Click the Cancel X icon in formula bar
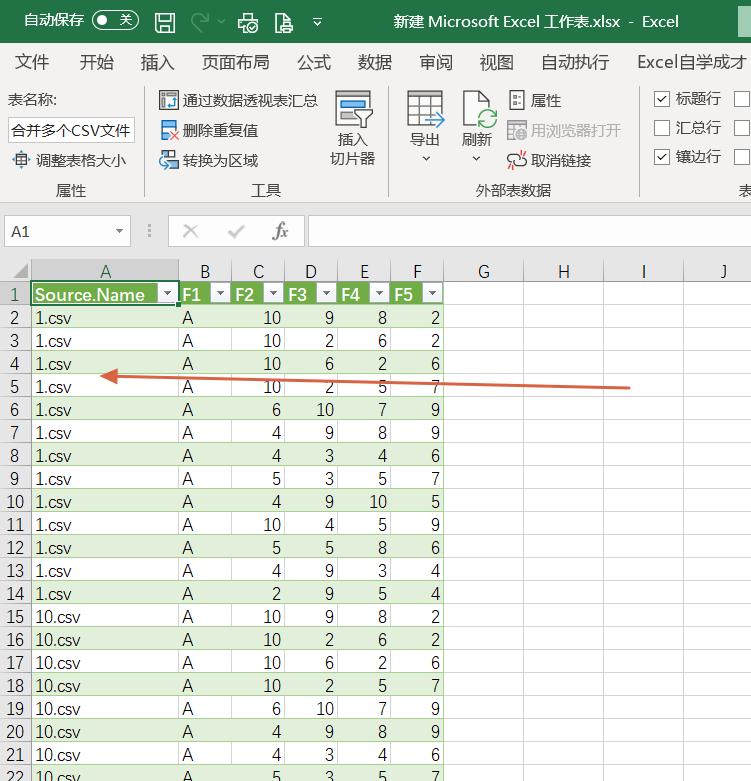Viewport: 751px width, 781px height. pyautogui.click(x=191, y=231)
